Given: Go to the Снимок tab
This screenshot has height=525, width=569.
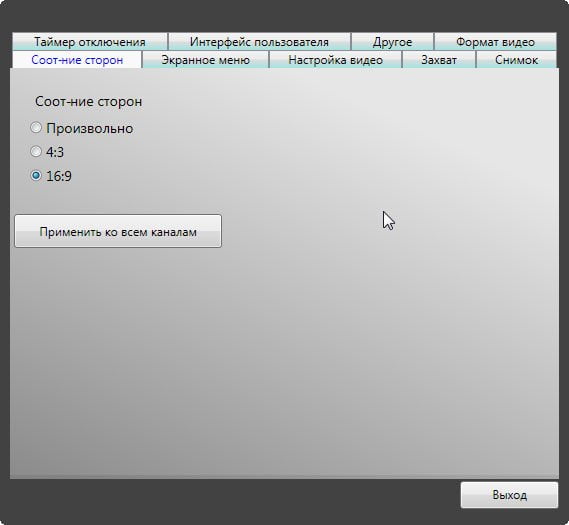Looking at the screenshot, I should pos(516,60).
